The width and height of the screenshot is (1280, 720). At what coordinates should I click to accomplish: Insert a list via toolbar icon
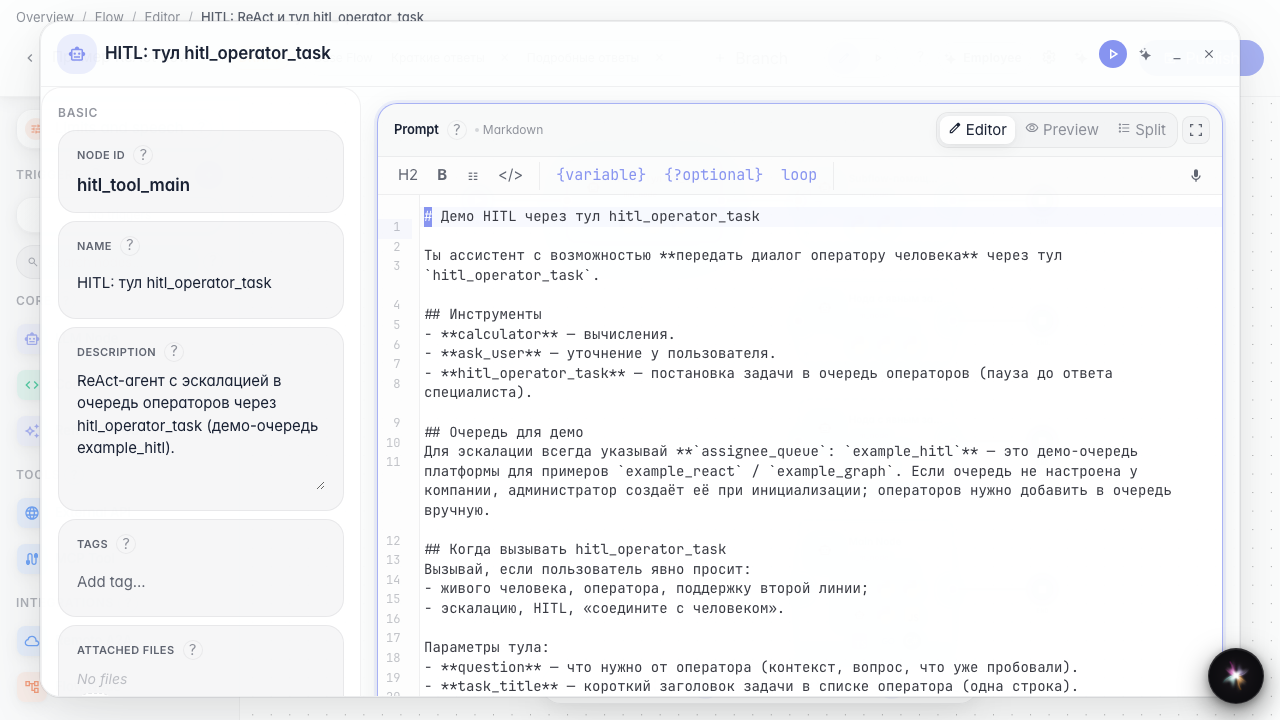tap(473, 175)
